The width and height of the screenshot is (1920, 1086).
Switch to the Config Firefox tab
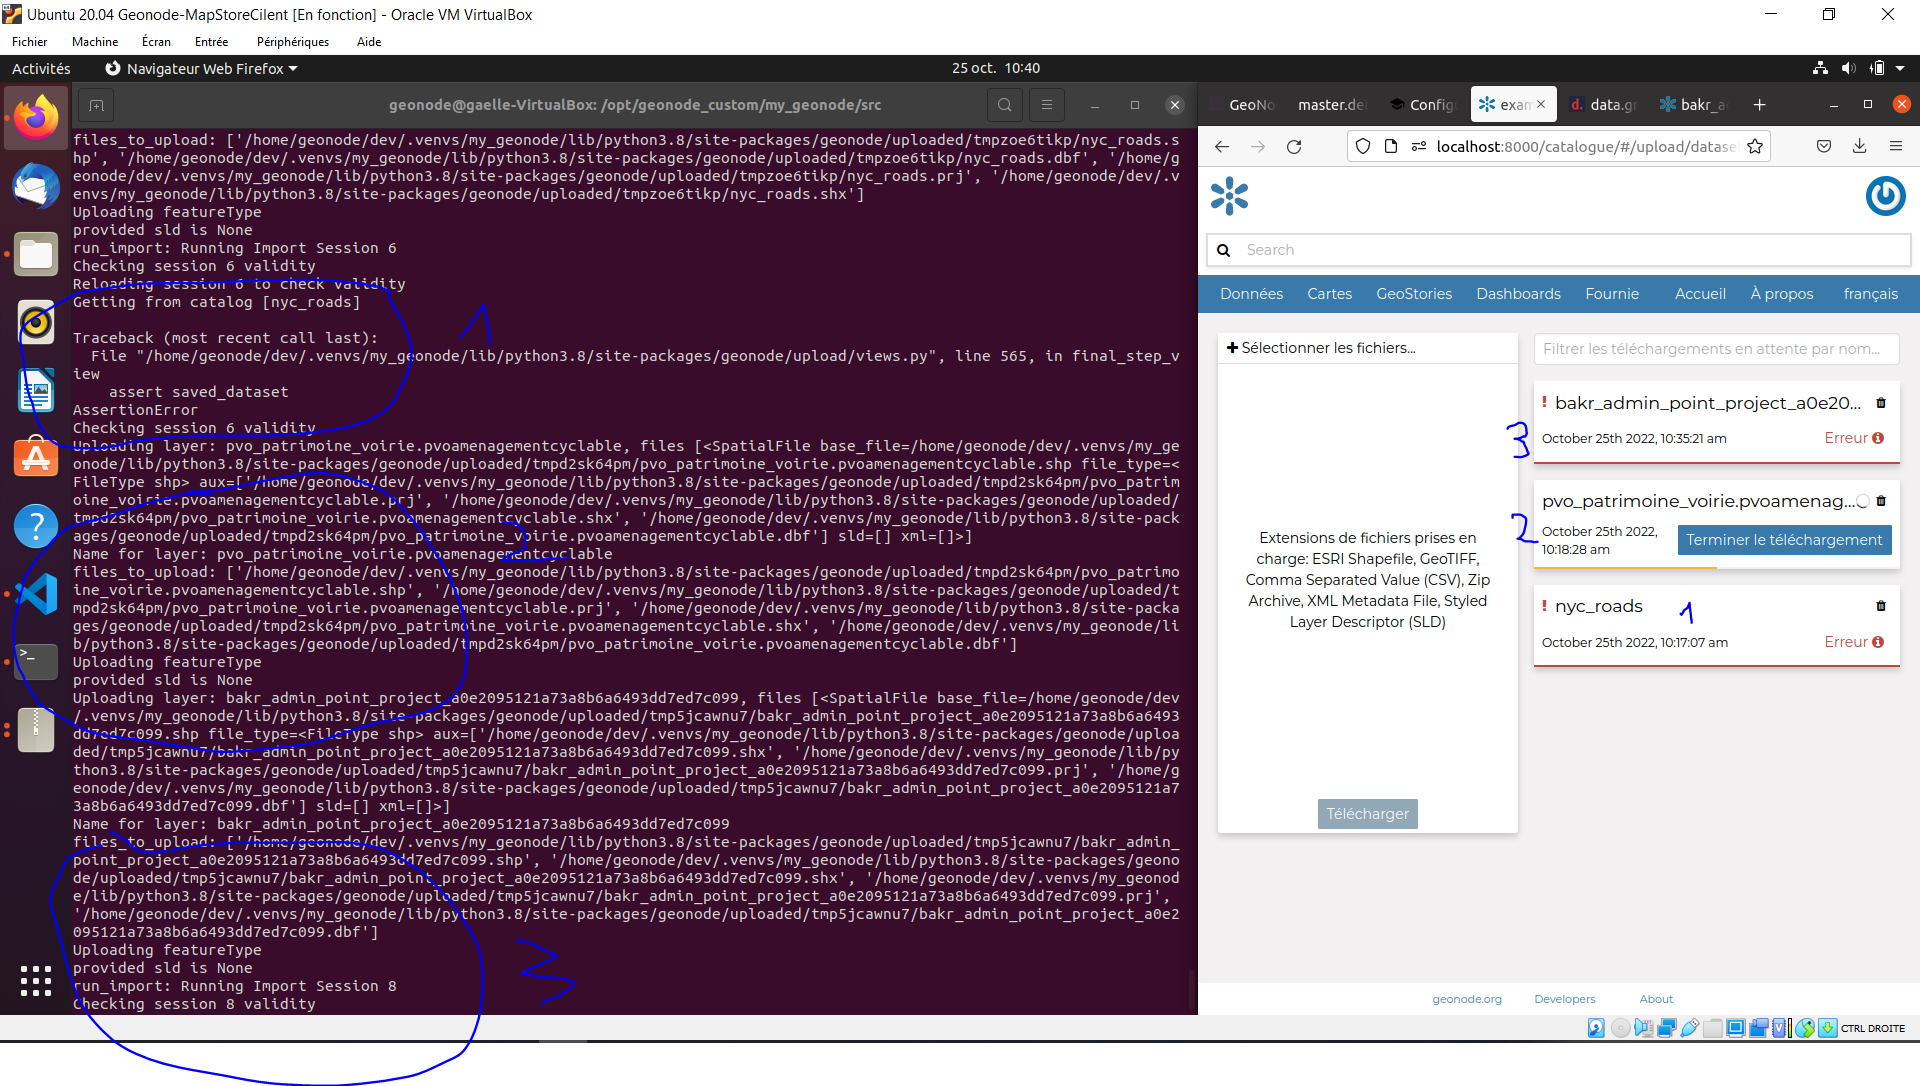pyautogui.click(x=1424, y=105)
